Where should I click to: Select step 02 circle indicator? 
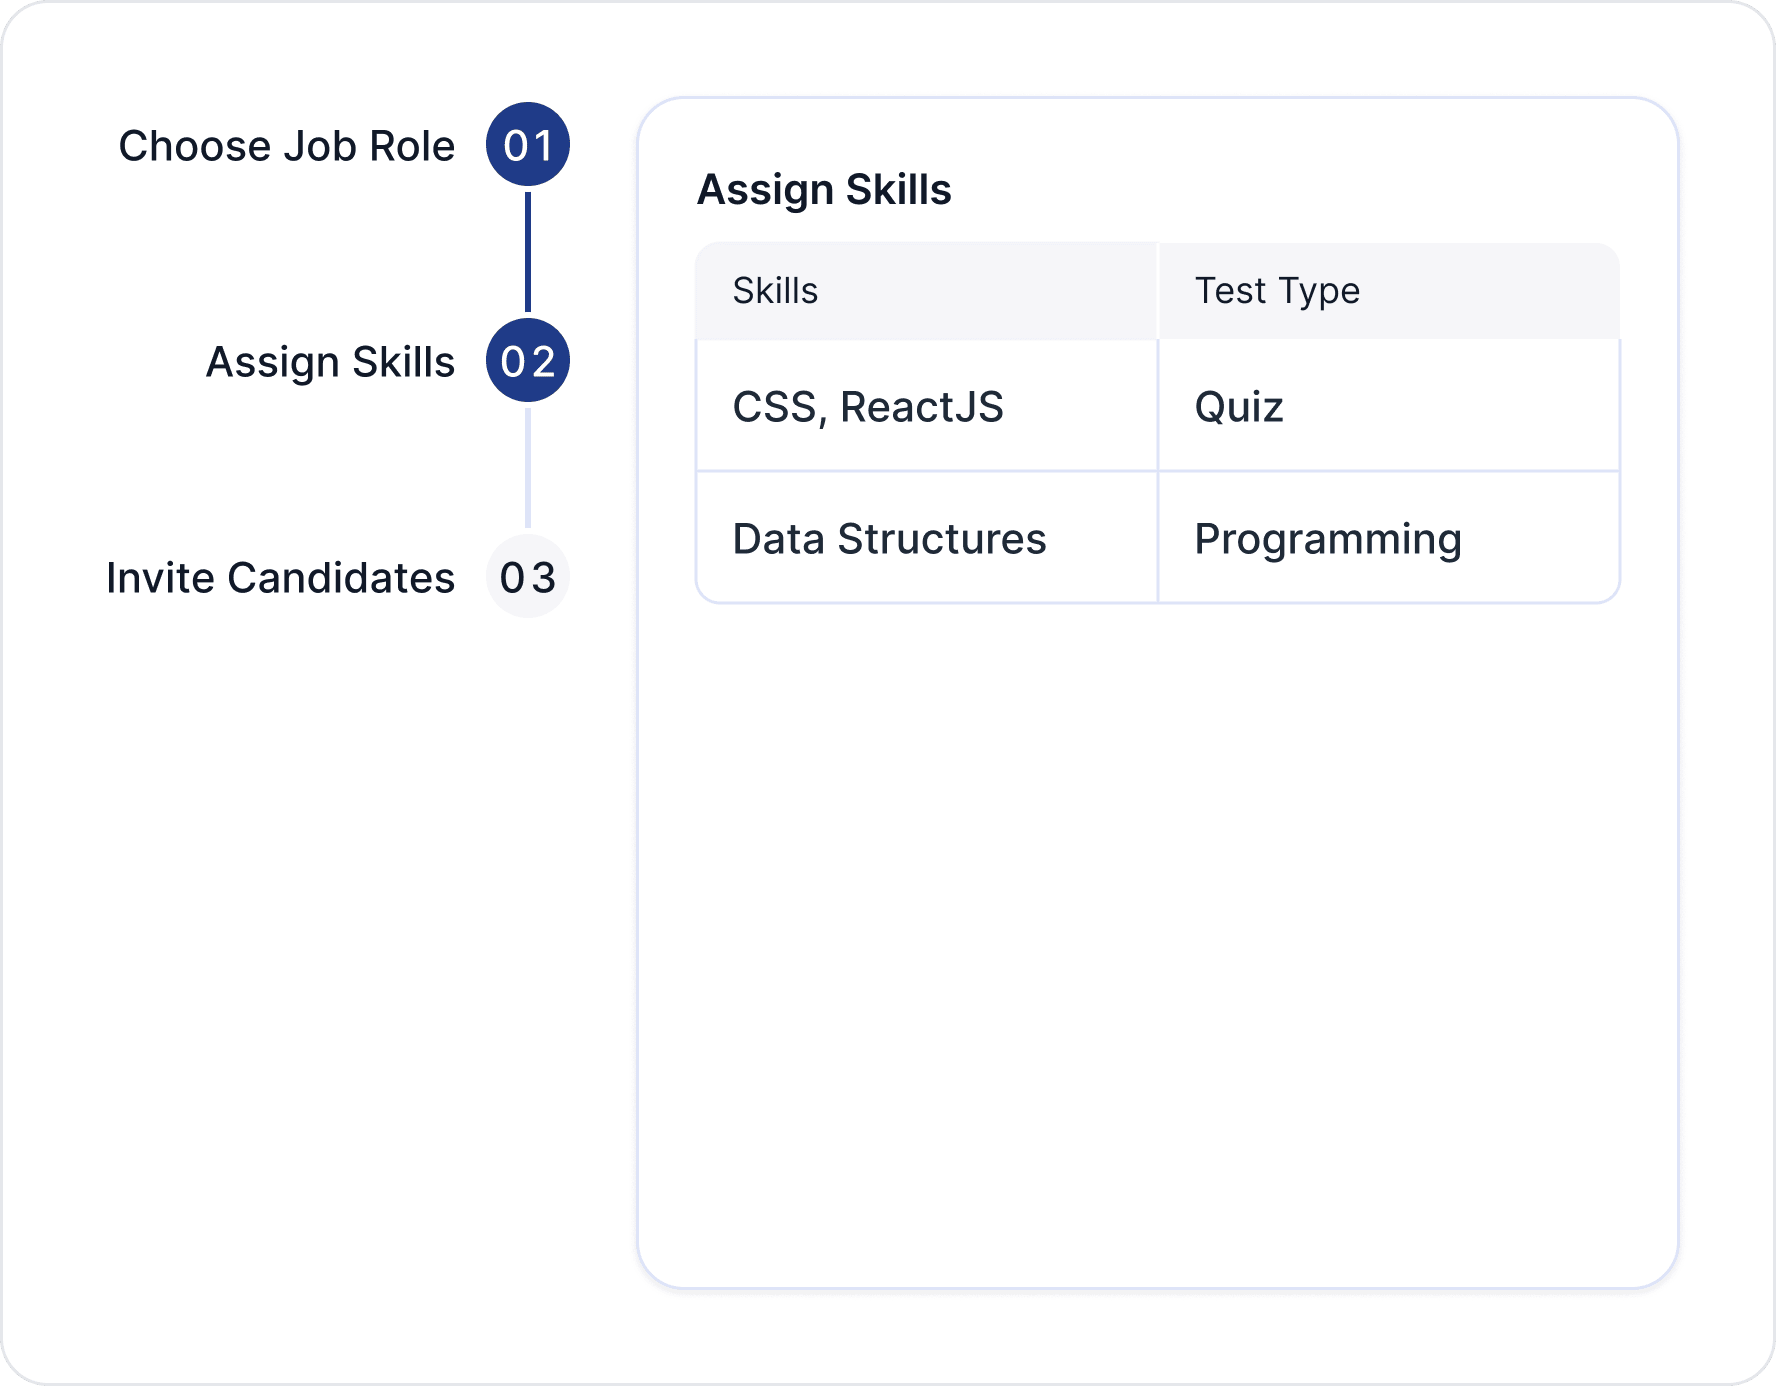tap(528, 360)
